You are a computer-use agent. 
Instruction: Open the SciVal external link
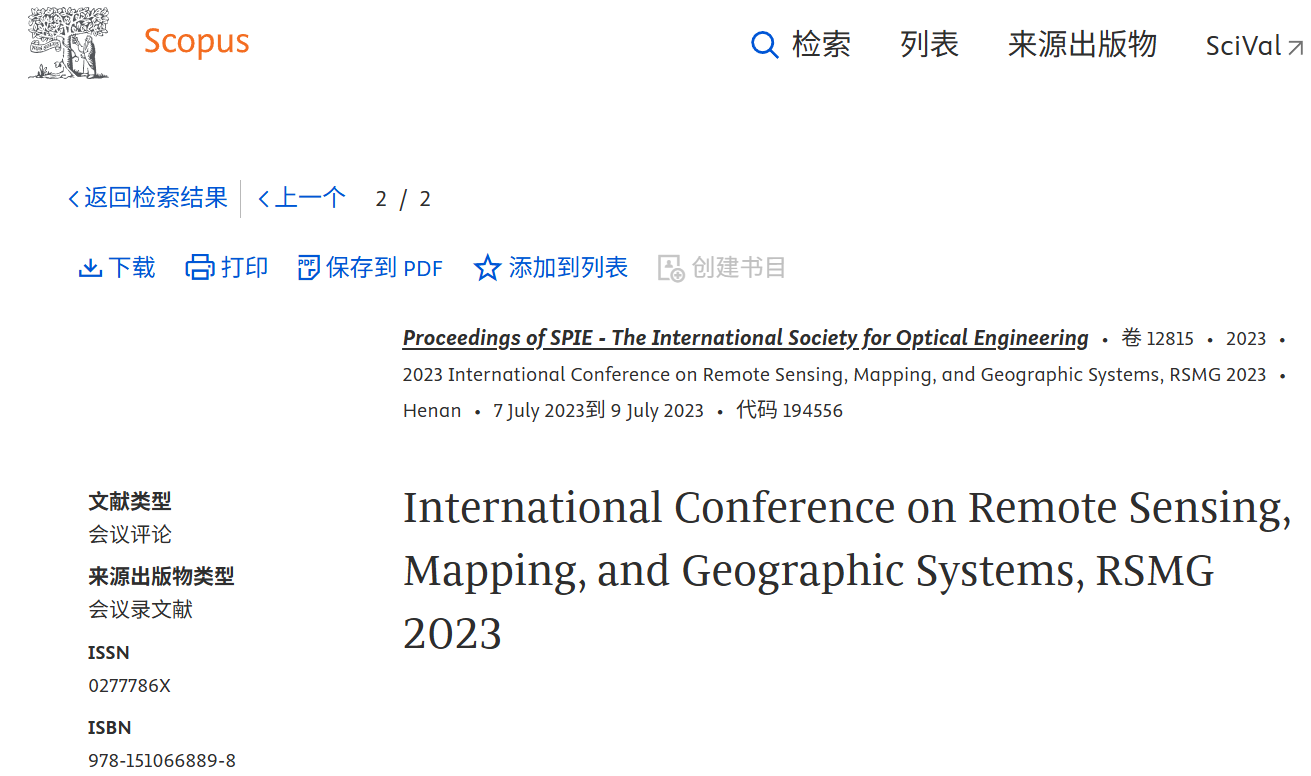click(x=1255, y=46)
